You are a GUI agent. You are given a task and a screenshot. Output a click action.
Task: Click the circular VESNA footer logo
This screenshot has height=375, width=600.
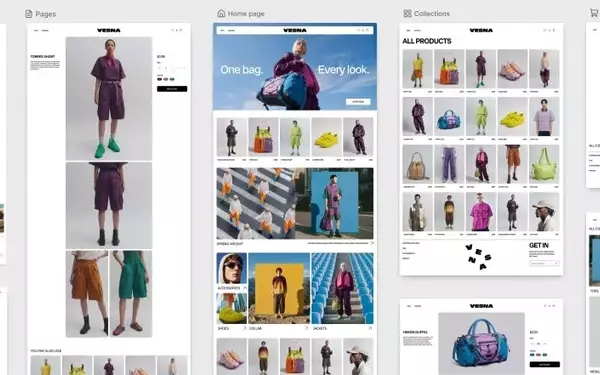(x=478, y=257)
